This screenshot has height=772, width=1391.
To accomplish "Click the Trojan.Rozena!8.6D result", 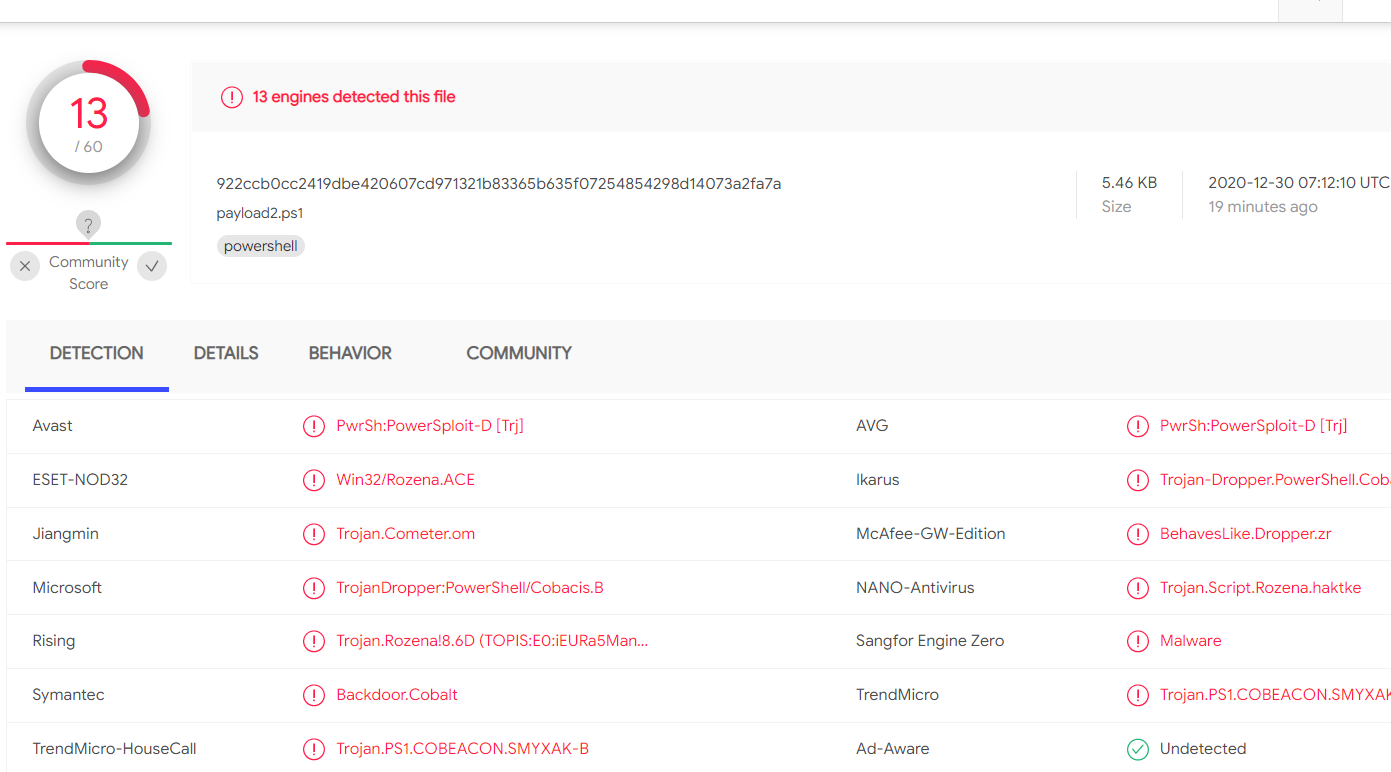I will coord(492,641).
